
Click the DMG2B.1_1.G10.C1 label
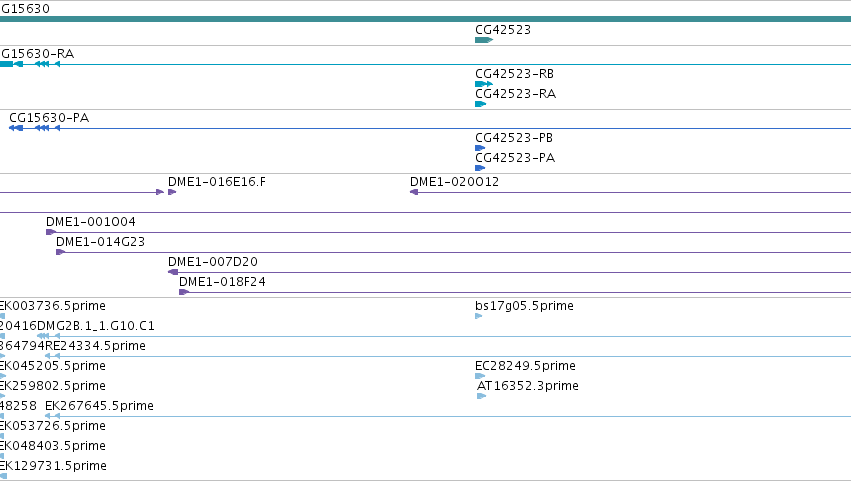(x=96, y=326)
